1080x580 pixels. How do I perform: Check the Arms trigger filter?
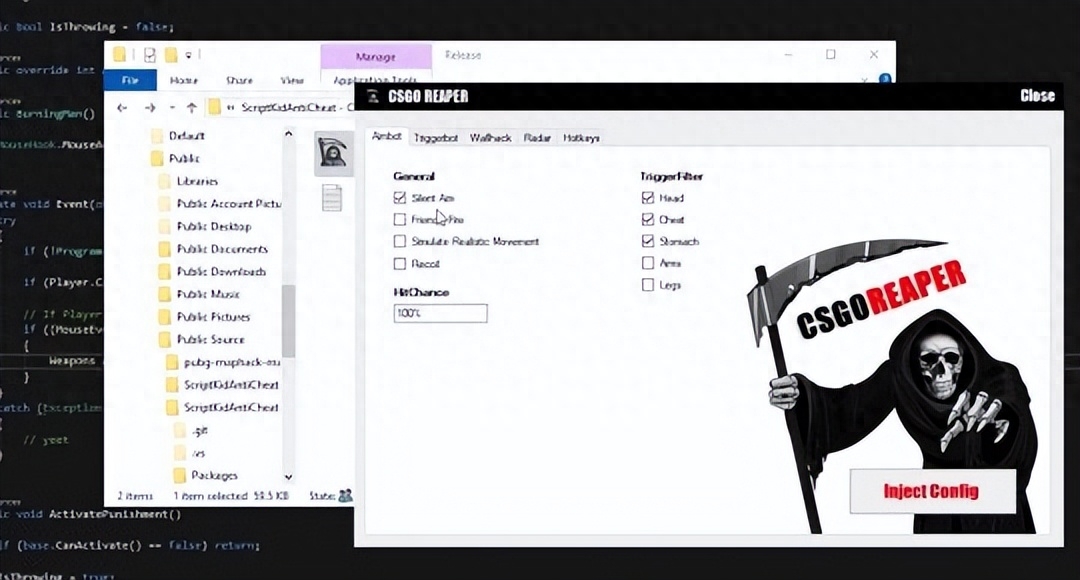[x=647, y=263]
